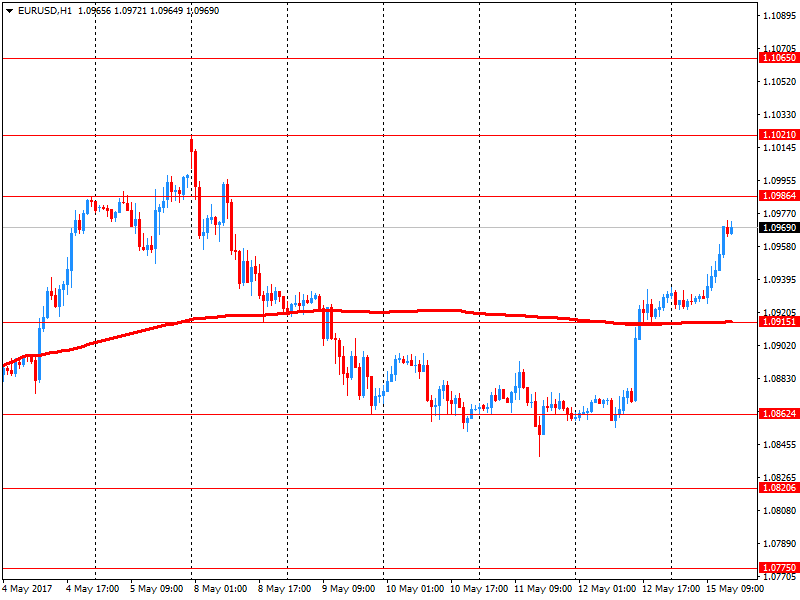Screen dimensions: 800x600
Task: Select the 1.09864 red price level label
Action: (x=779, y=196)
